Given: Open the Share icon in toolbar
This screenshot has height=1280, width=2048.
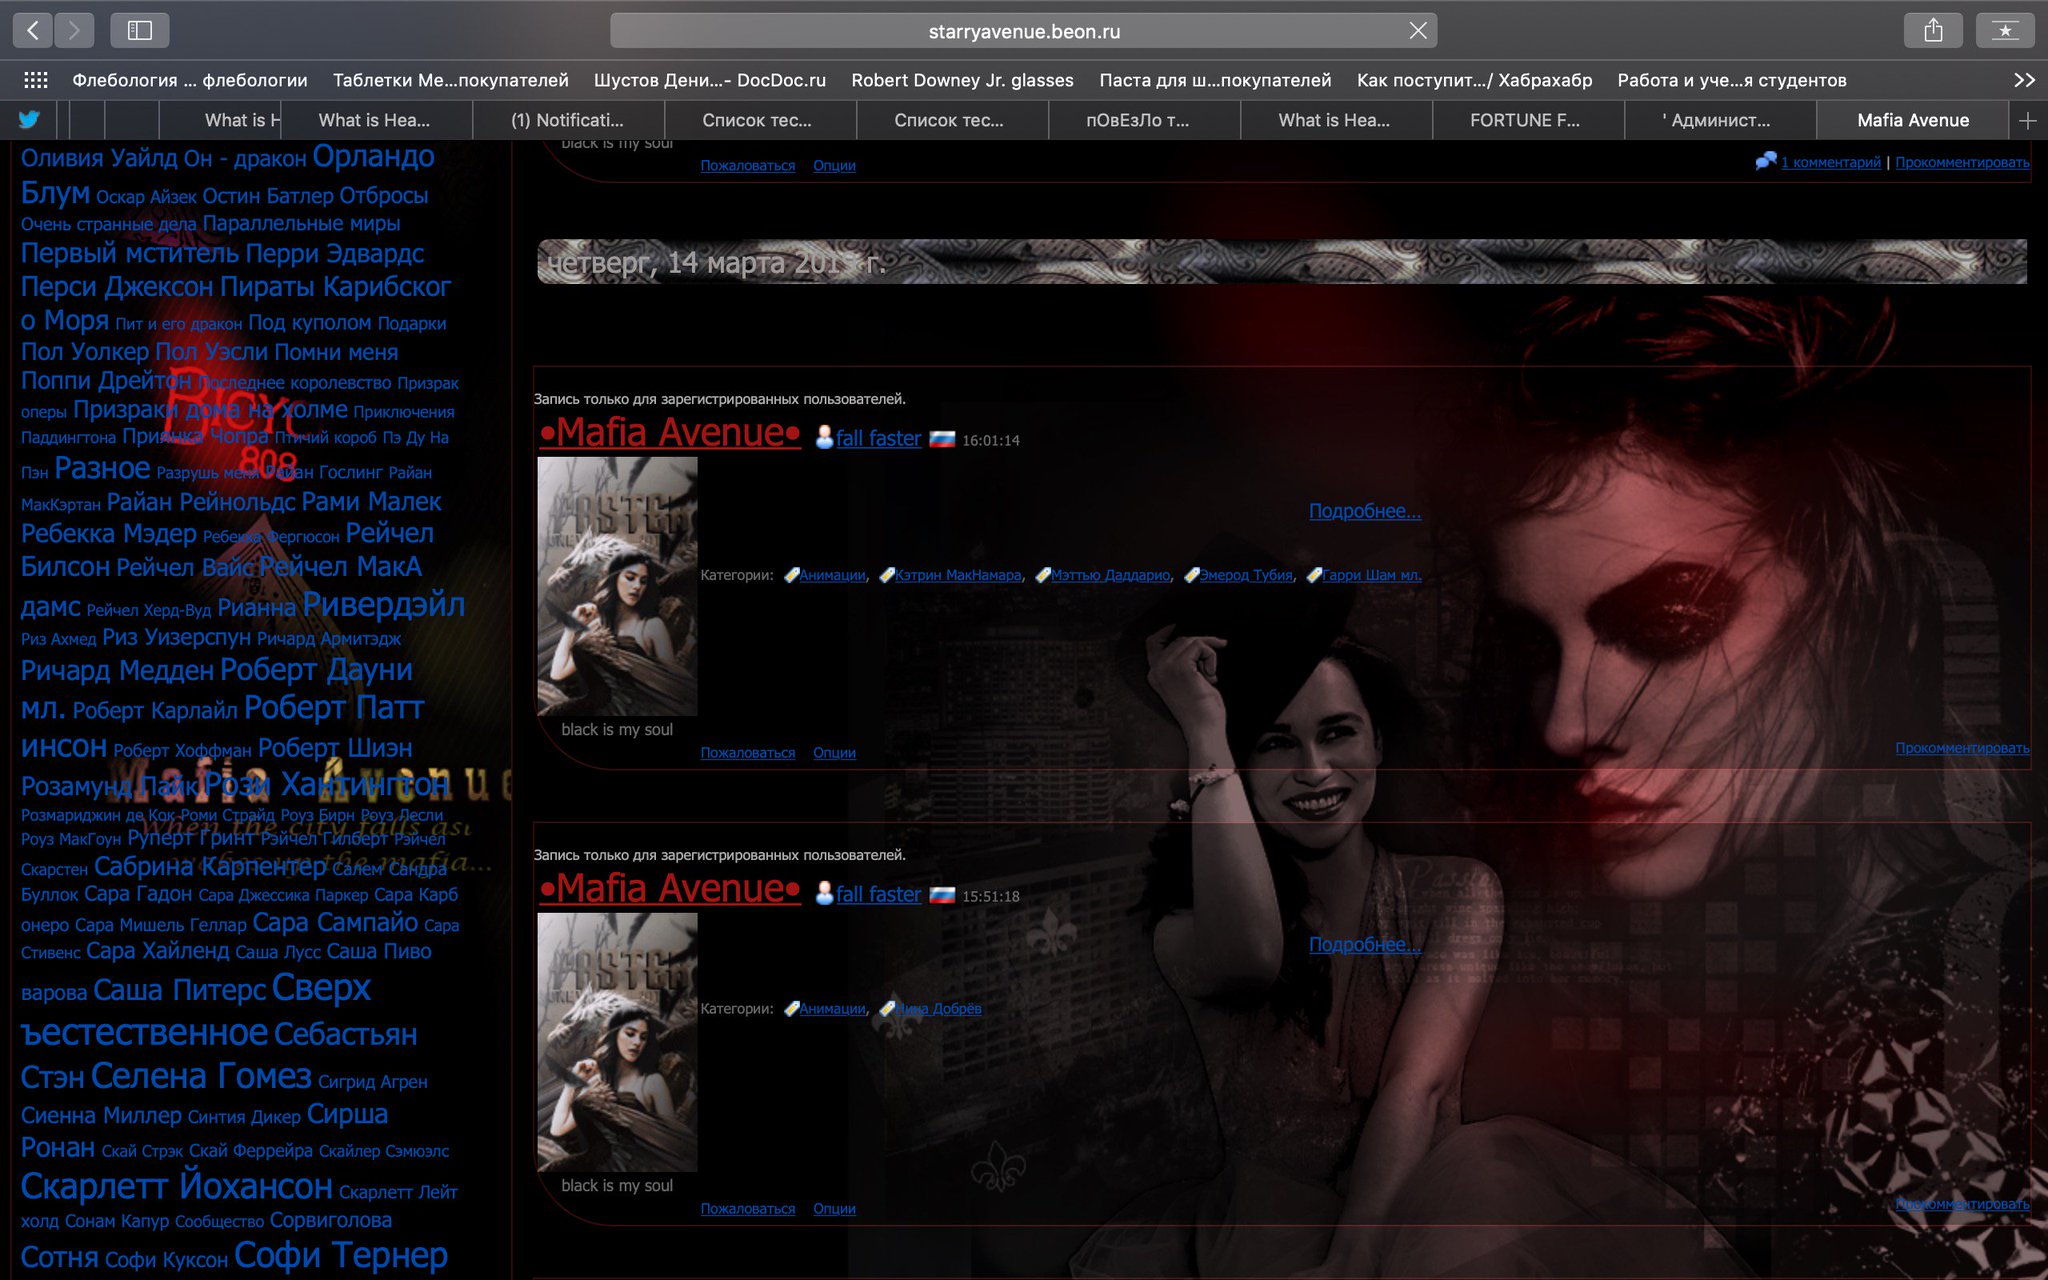Looking at the screenshot, I should click(x=1933, y=31).
